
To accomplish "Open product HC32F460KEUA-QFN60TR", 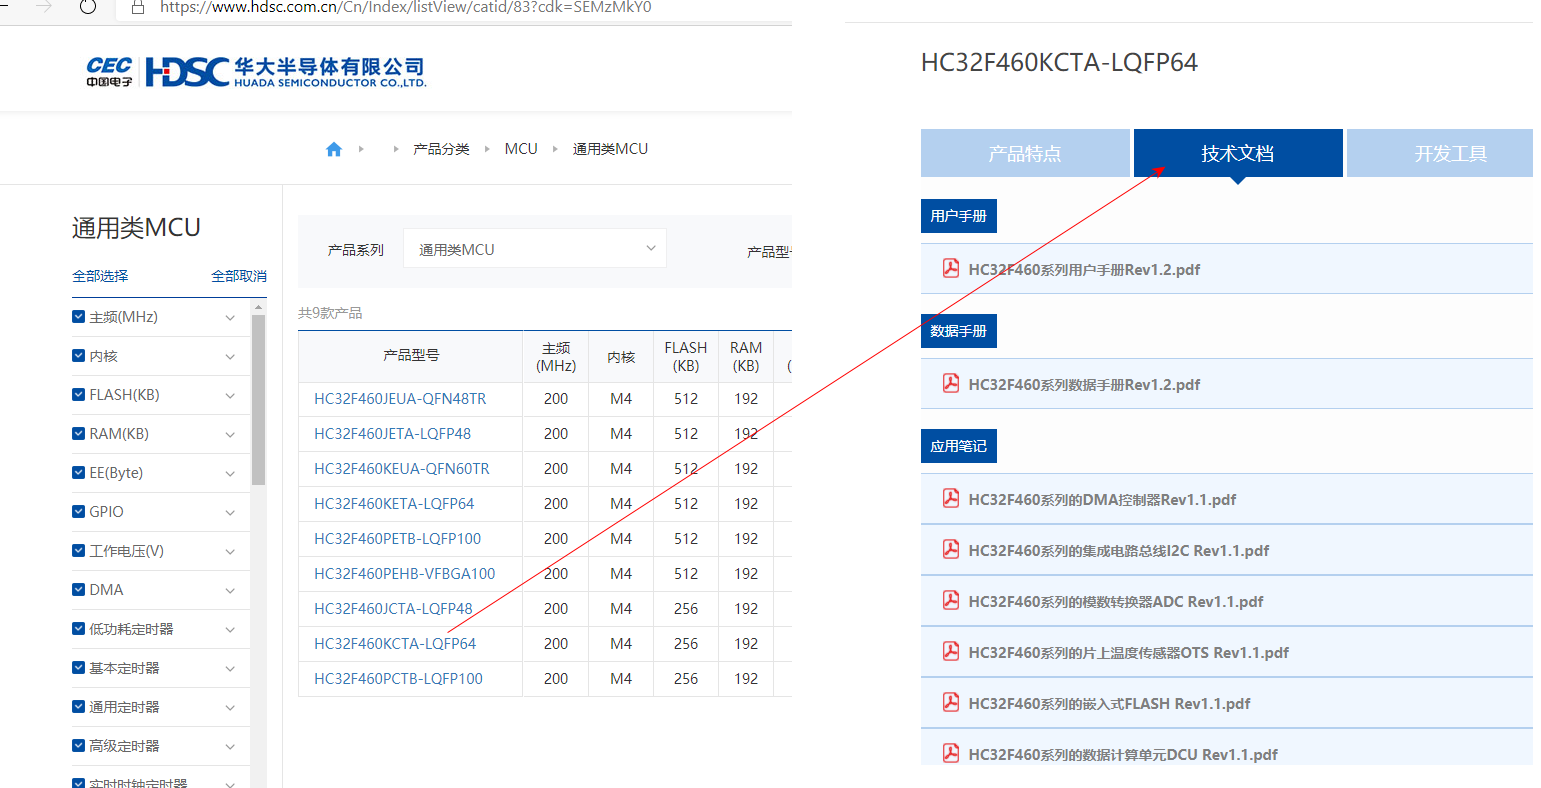I will (402, 469).
